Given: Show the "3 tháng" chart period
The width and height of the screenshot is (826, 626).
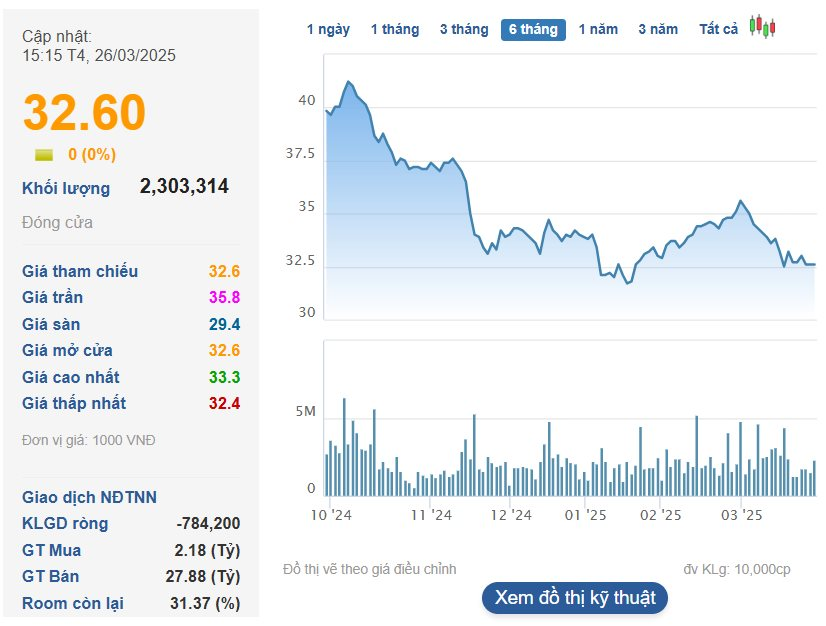Looking at the screenshot, I should (464, 30).
